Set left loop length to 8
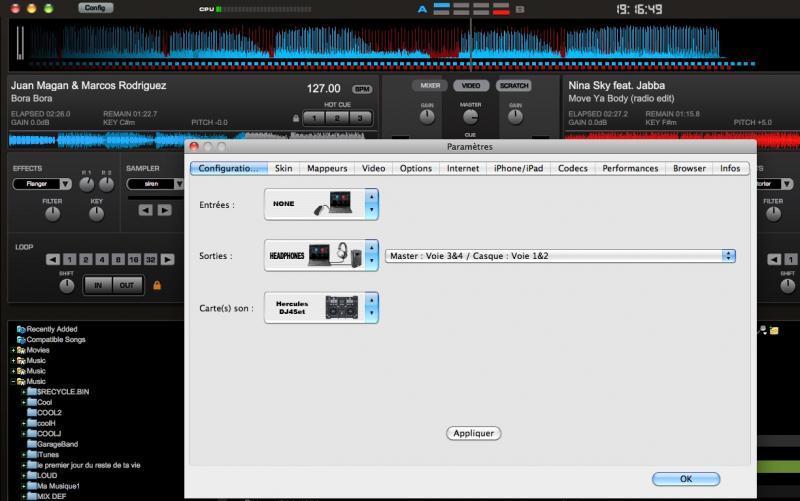 pyautogui.click(x=118, y=260)
